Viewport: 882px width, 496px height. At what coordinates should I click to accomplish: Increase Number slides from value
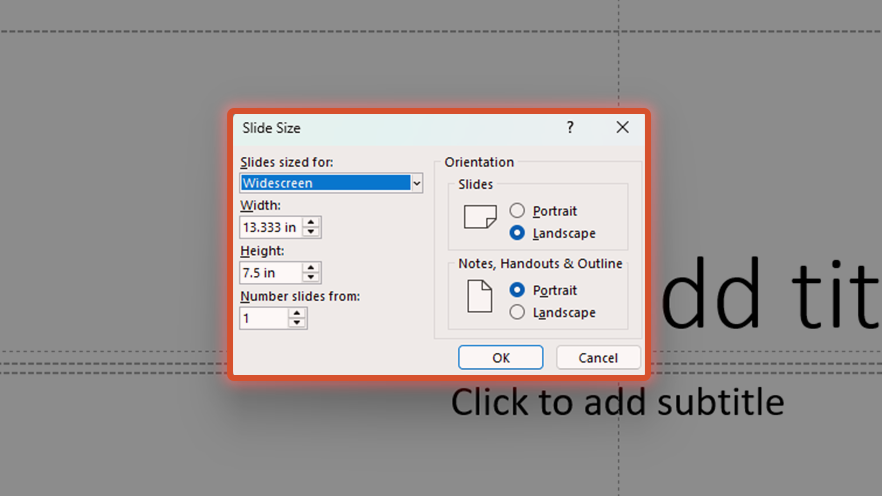pos(297,314)
